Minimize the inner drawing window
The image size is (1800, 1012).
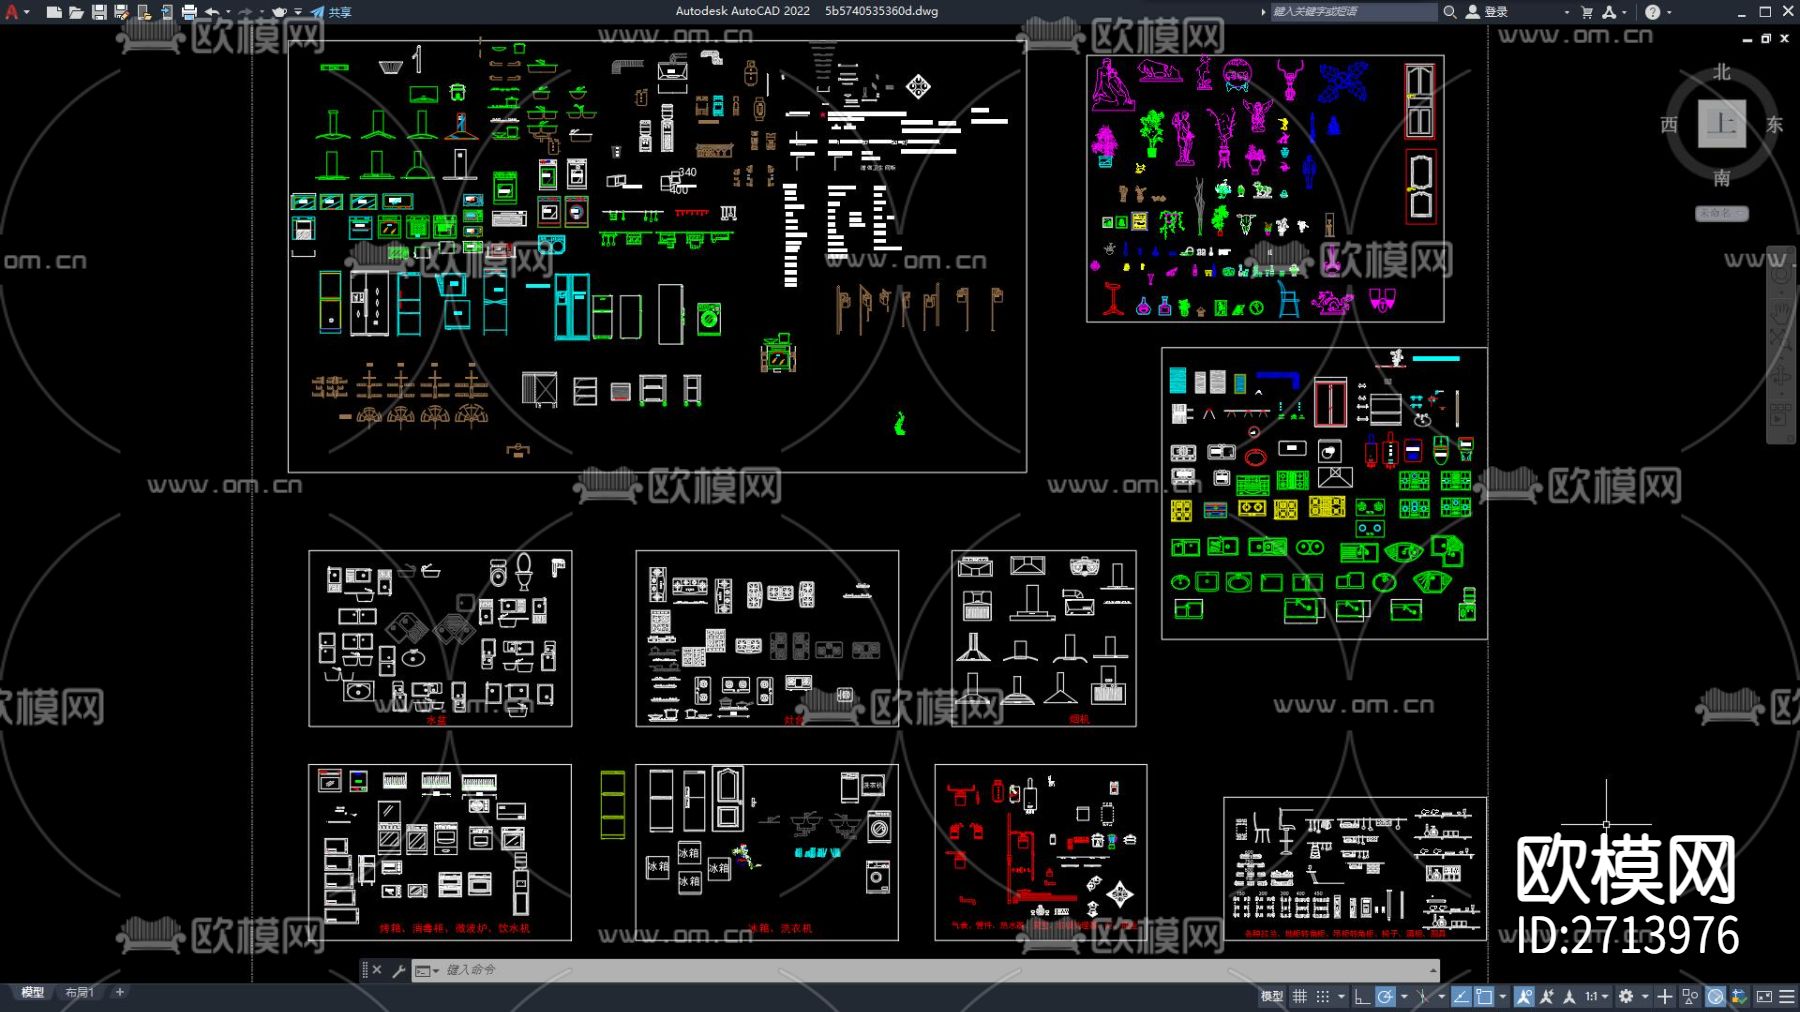point(1747,39)
